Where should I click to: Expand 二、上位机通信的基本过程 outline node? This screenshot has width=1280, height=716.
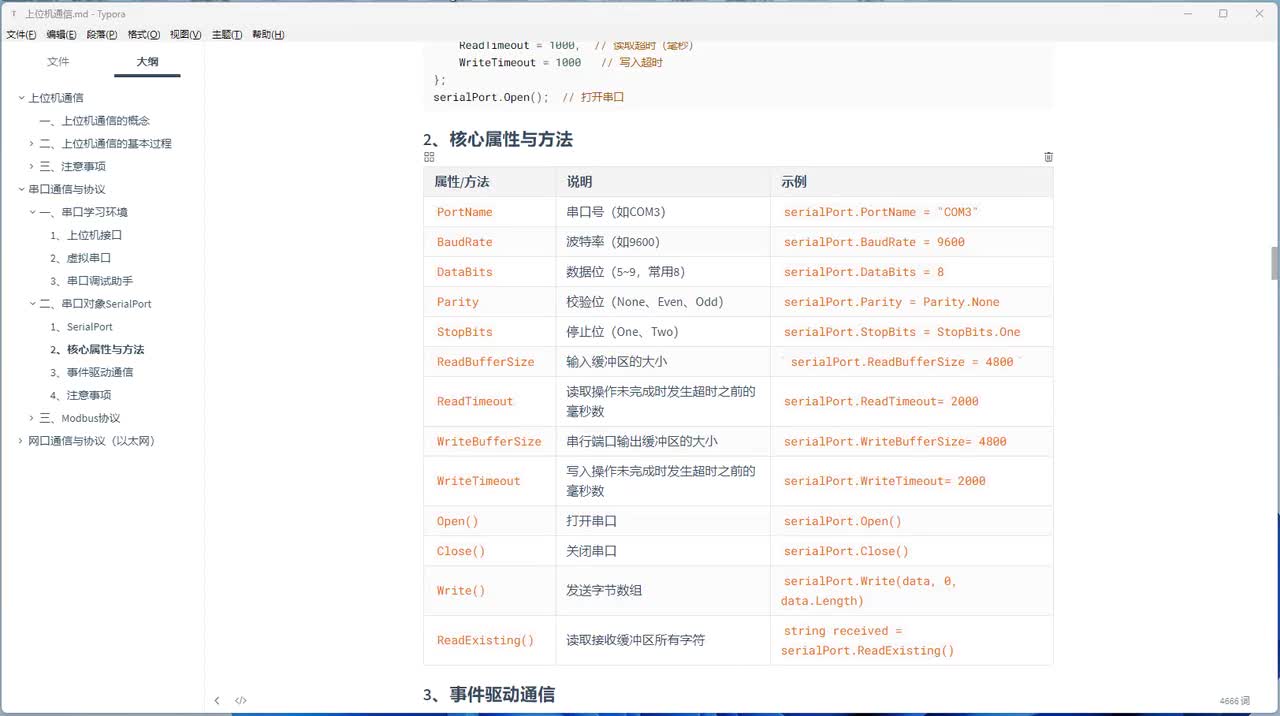pyautogui.click(x=32, y=144)
